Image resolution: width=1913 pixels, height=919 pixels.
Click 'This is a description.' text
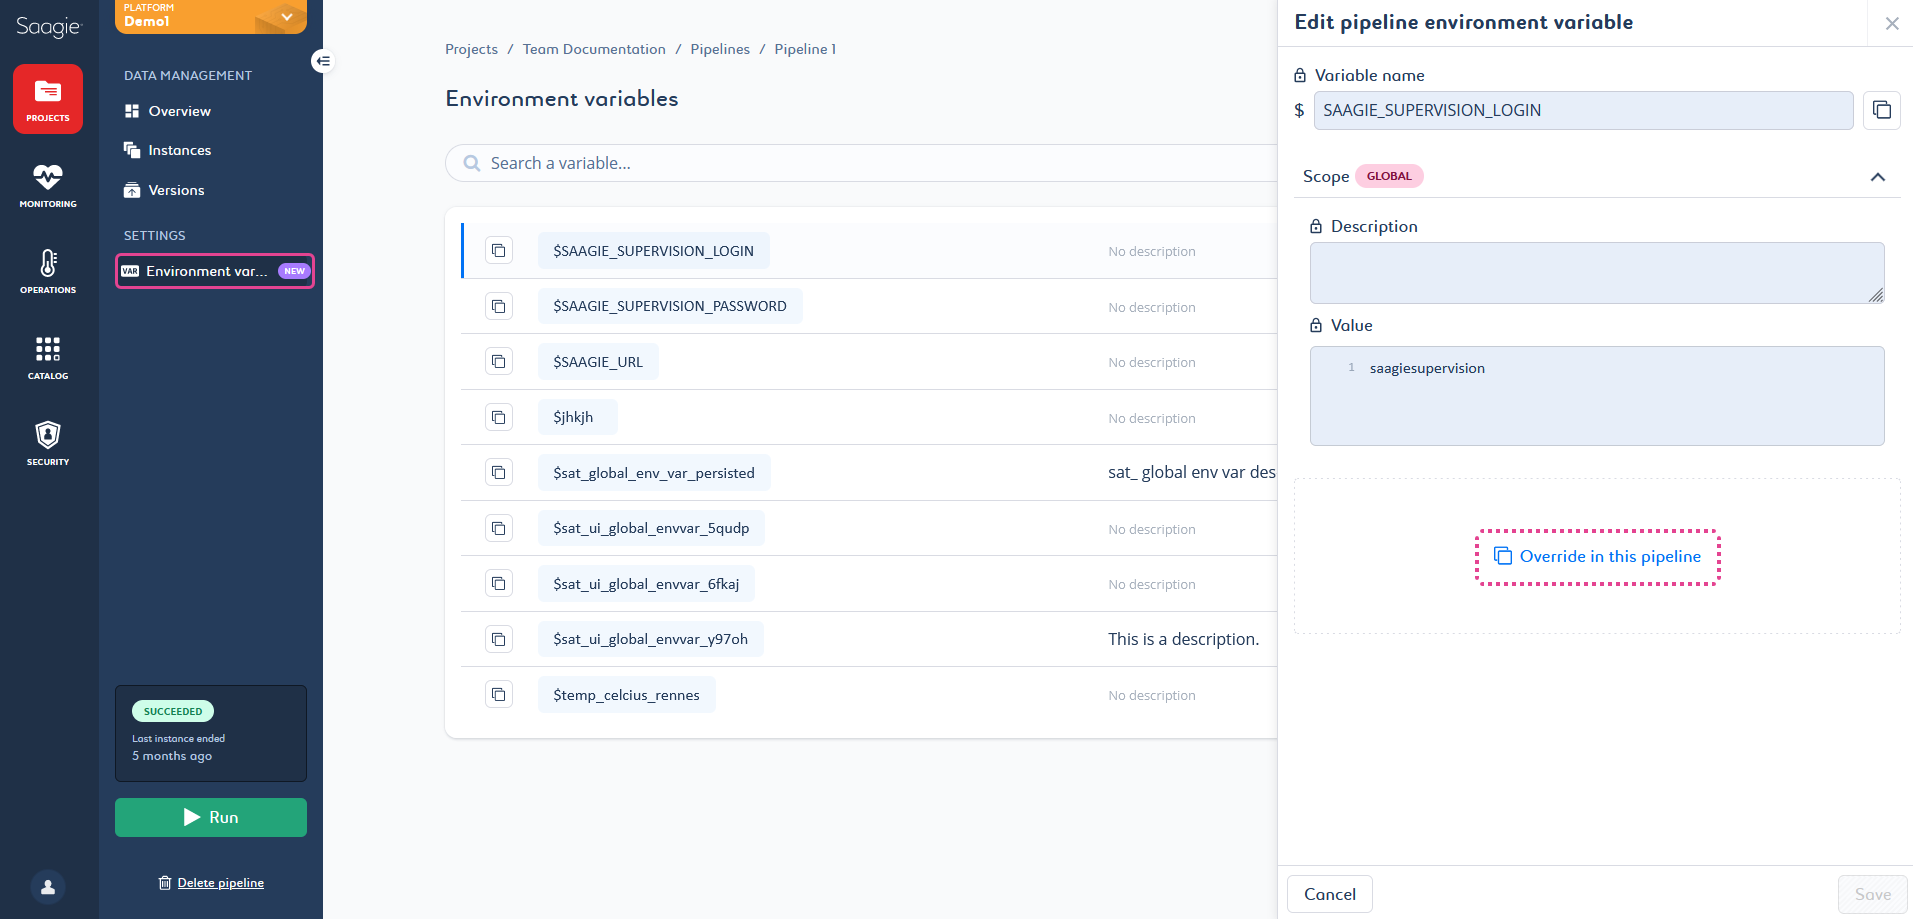click(x=1183, y=639)
